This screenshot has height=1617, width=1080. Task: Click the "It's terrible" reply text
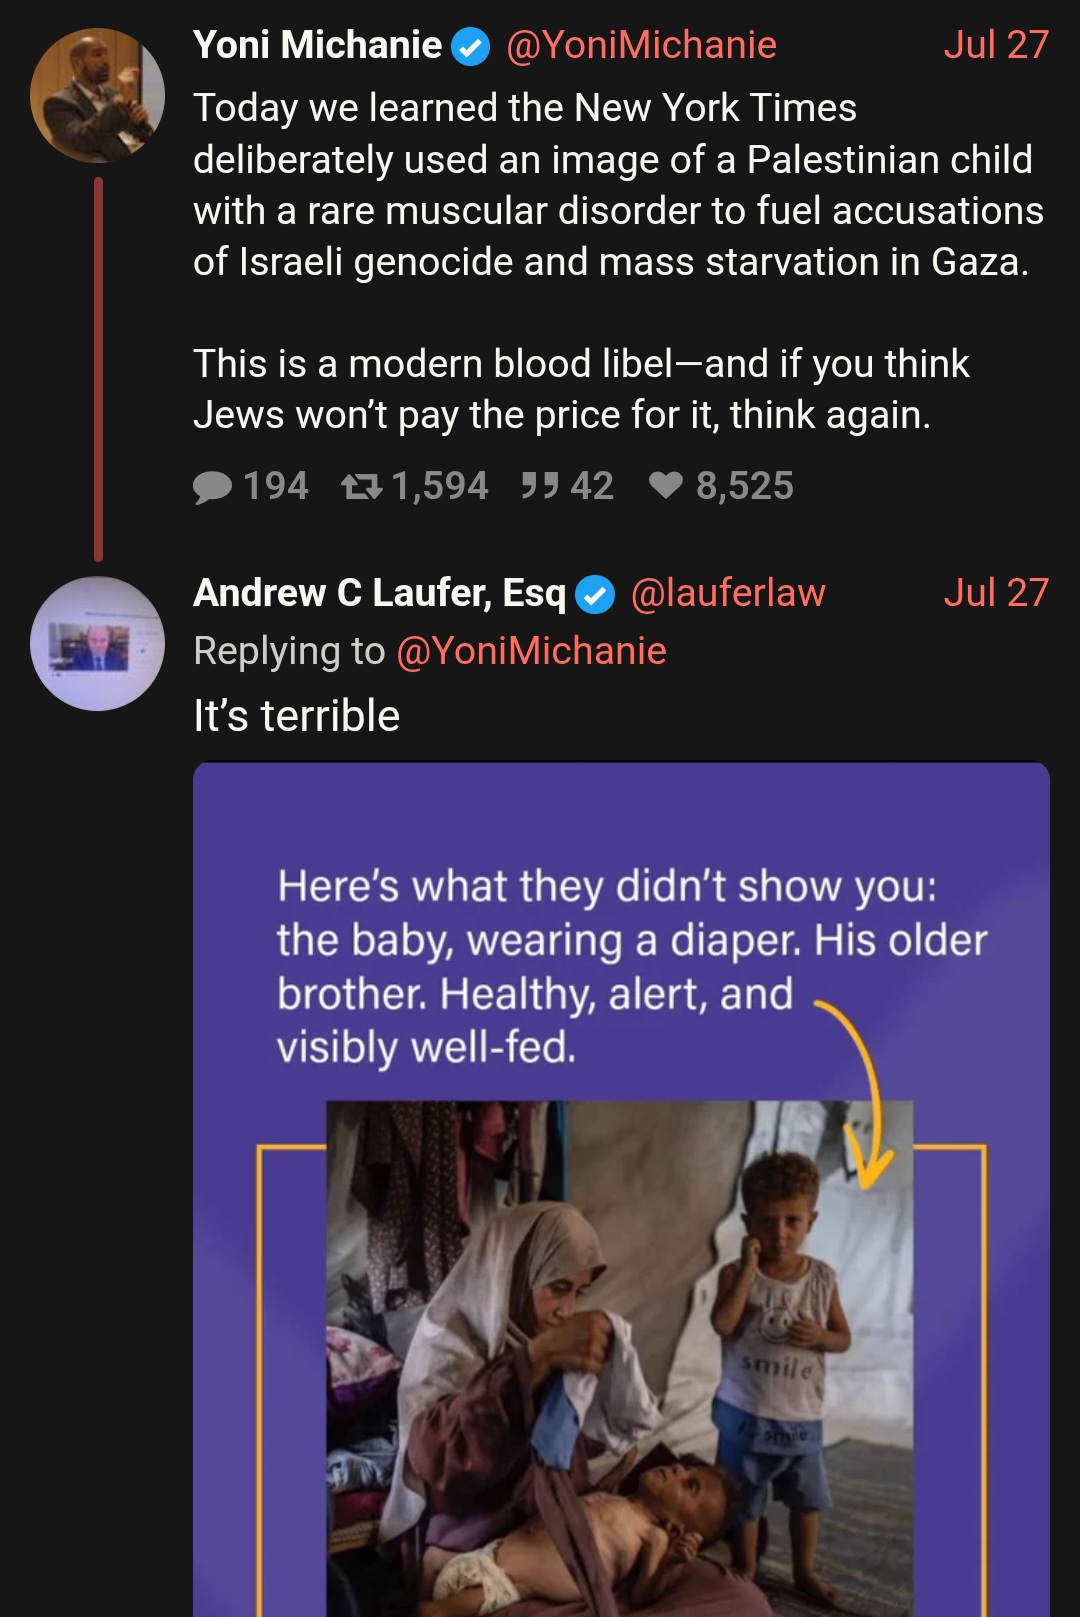[297, 716]
